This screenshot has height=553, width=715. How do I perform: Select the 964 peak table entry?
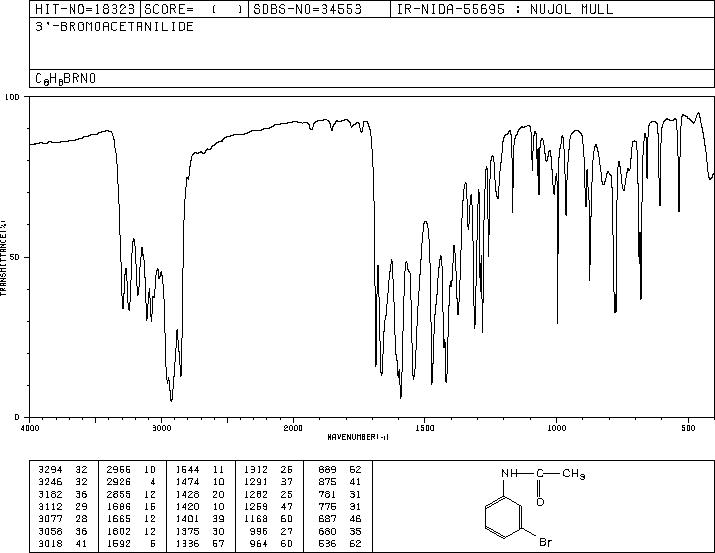(x=272, y=544)
